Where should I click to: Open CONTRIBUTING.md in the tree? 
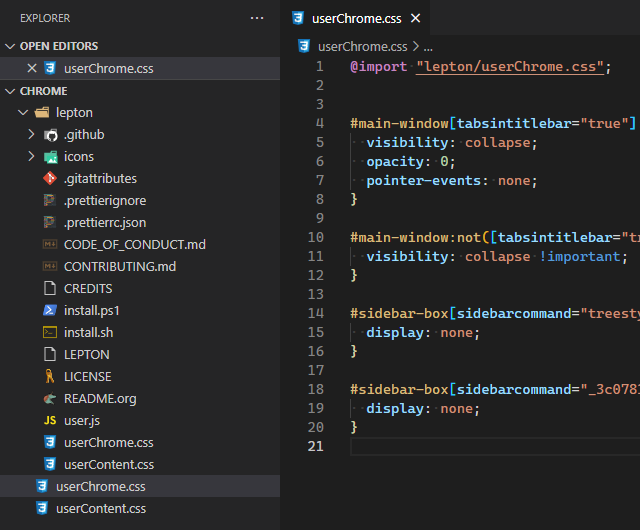(x=120, y=267)
